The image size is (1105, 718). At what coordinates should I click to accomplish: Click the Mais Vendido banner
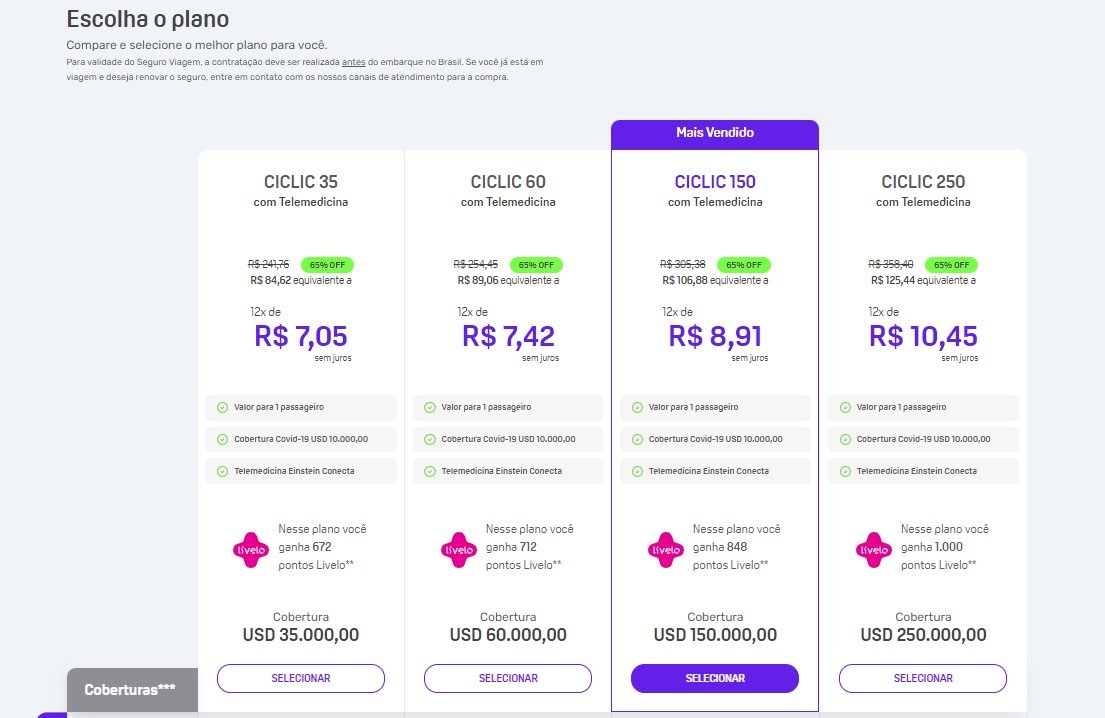[715, 135]
